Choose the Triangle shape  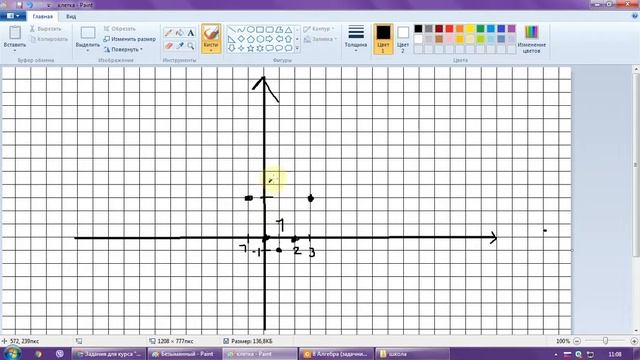tap(288, 30)
